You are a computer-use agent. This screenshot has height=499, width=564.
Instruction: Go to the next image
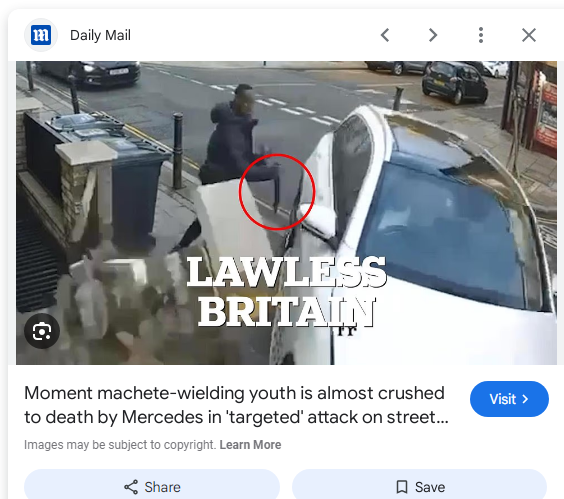click(433, 35)
